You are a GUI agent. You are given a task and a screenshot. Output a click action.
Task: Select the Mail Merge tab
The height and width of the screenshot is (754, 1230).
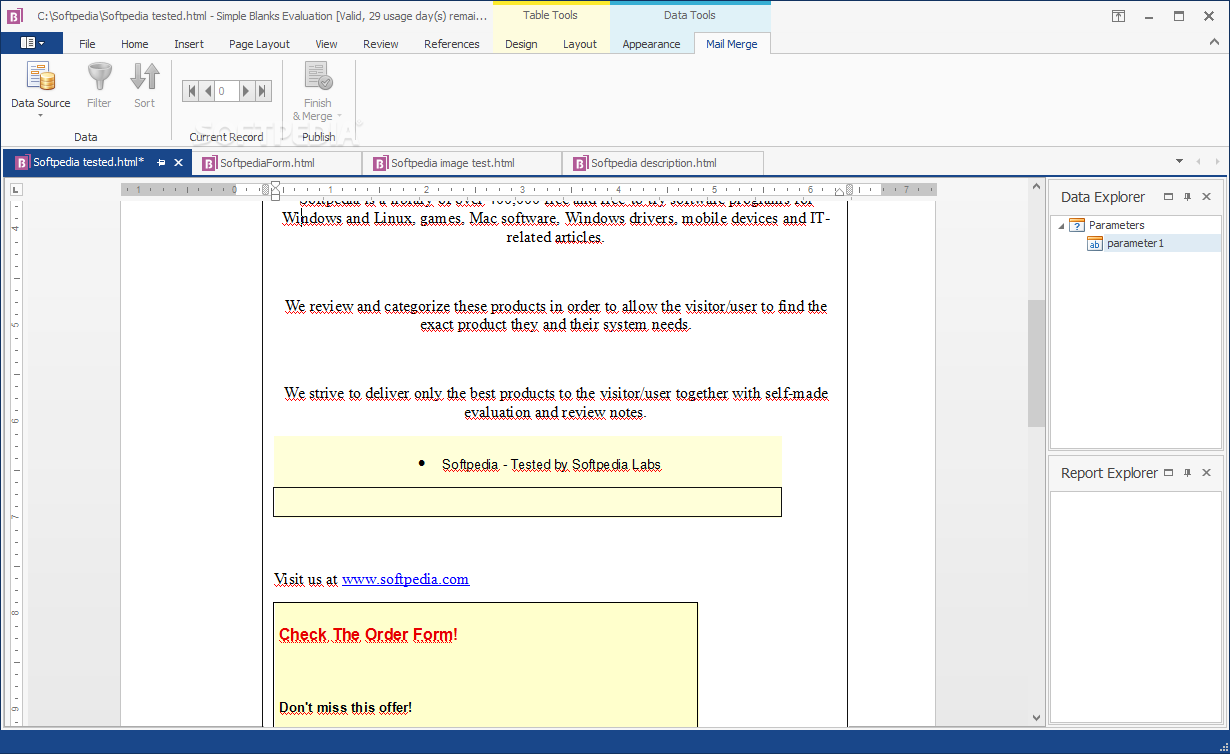[732, 44]
